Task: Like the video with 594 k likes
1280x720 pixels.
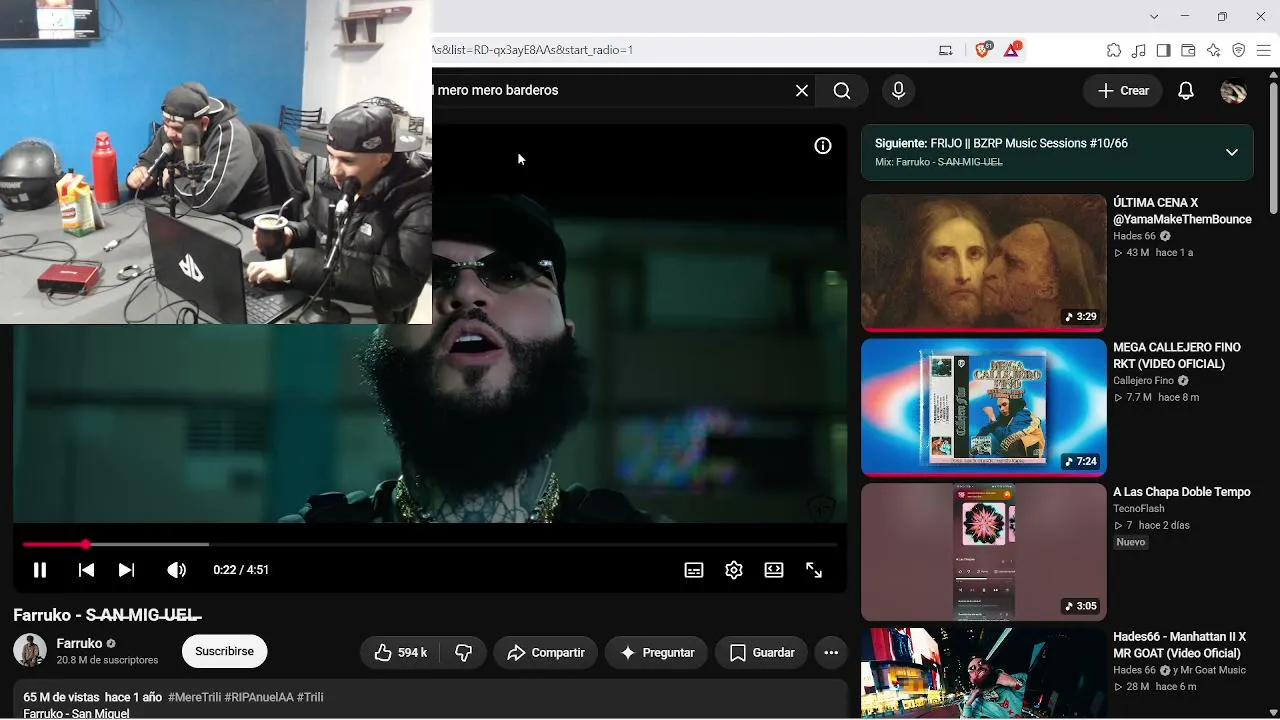Action: pyautogui.click(x=401, y=653)
